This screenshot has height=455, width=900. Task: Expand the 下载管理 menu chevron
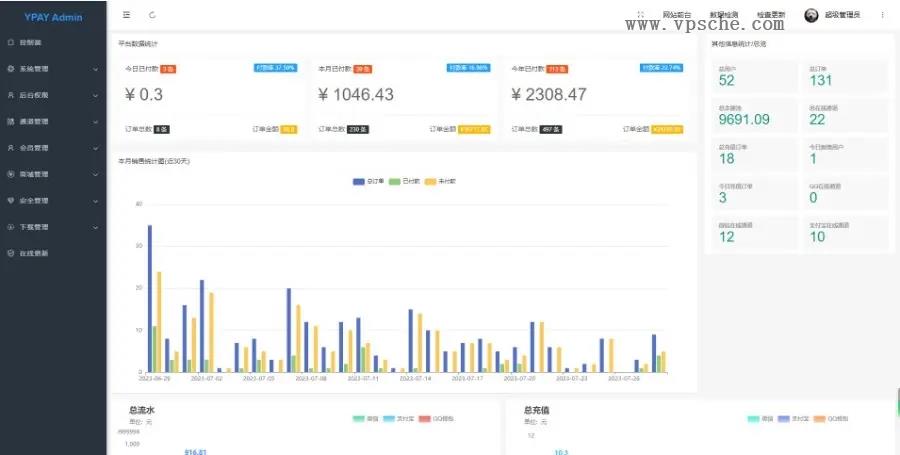95,227
